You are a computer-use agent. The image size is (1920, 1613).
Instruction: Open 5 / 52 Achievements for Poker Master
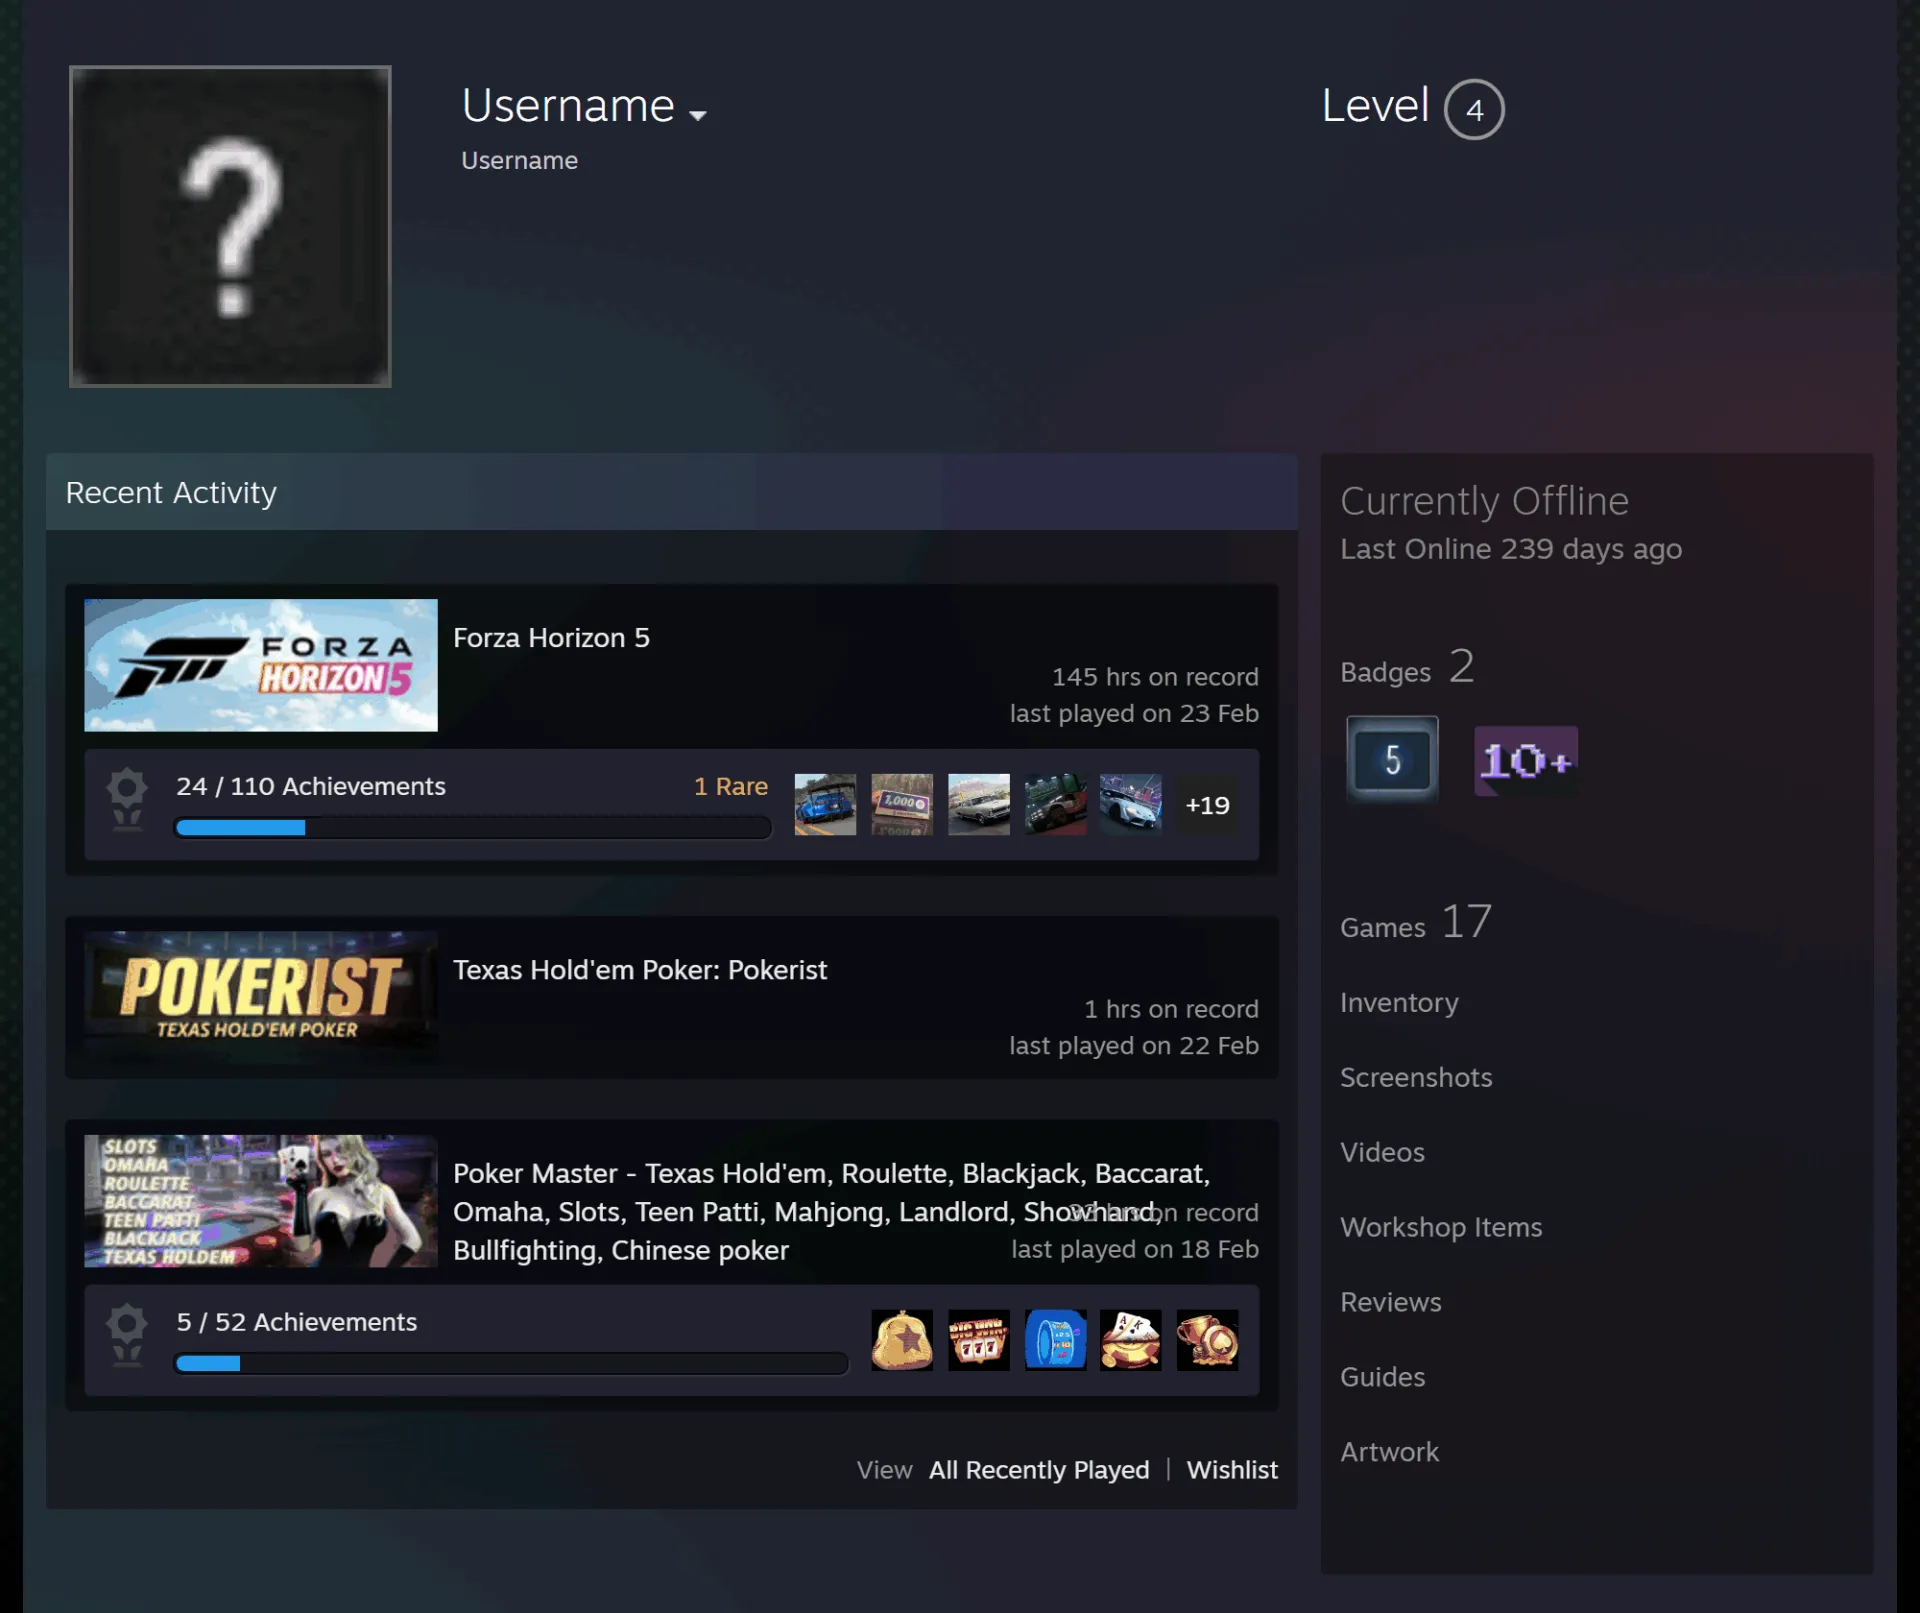(297, 1322)
